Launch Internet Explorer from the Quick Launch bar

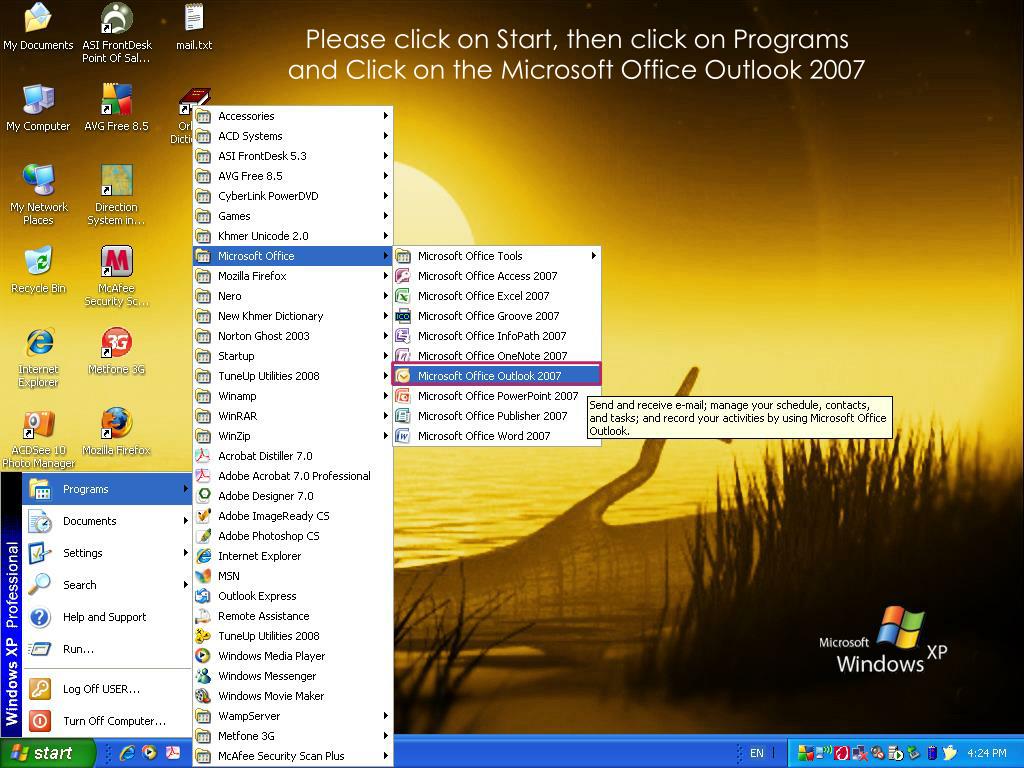127,753
